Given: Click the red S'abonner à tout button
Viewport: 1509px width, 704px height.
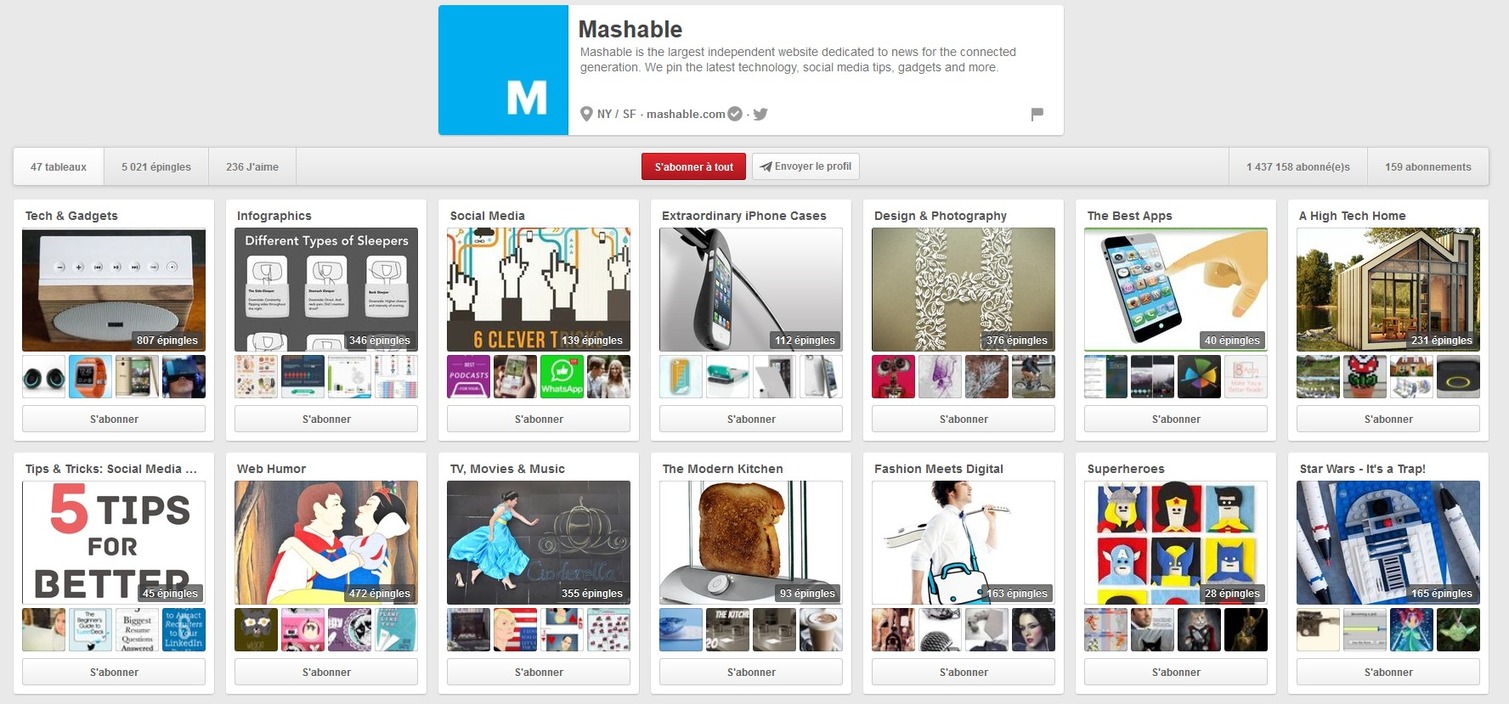Looking at the screenshot, I should pos(694,167).
